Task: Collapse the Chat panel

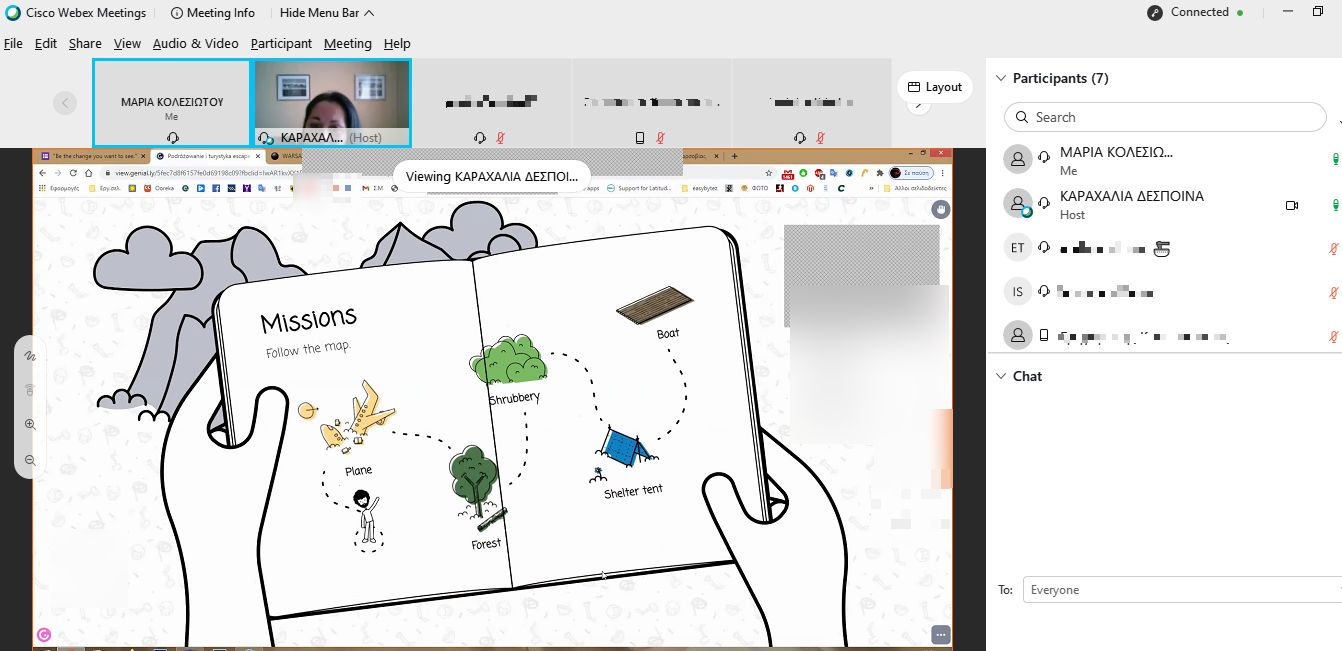Action: click(1000, 376)
